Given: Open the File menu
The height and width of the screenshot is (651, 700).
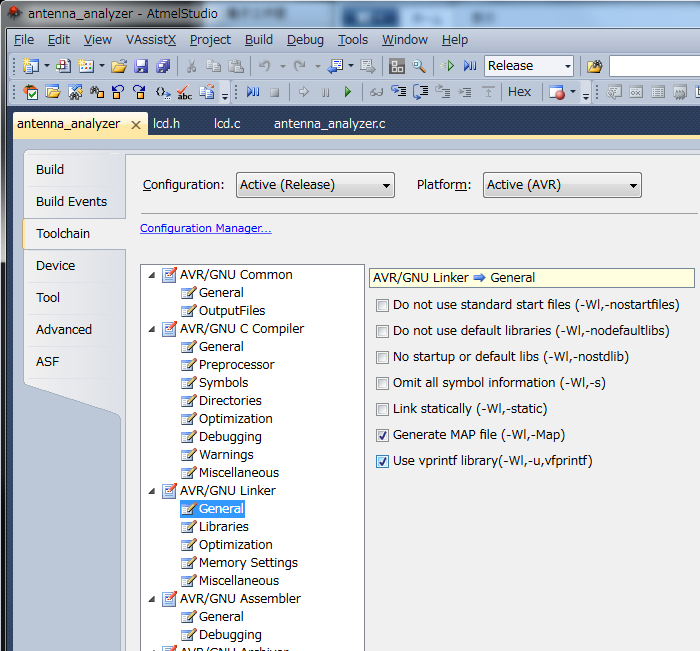Looking at the screenshot, I should pyautogui.click(x=24, y=40).
